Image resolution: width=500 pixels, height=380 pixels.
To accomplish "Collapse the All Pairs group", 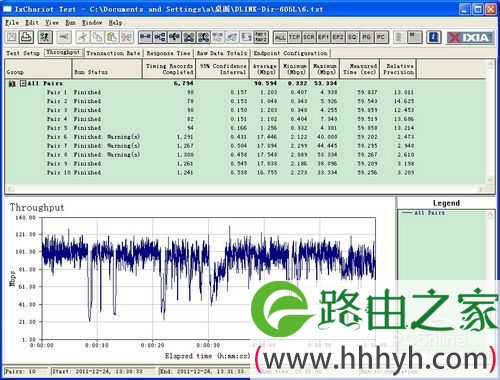I will point(23,83).
